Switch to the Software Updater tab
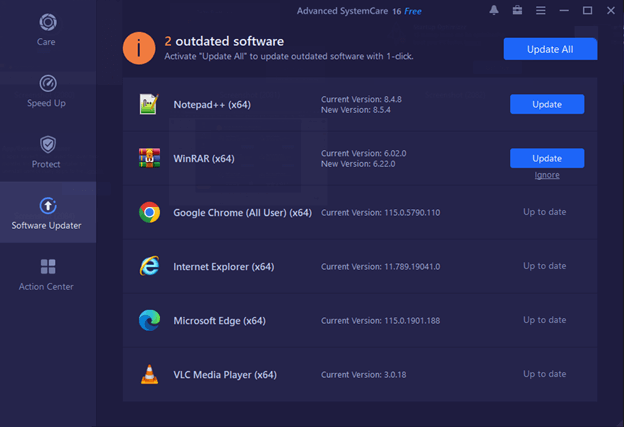Screen dimensions: 624x427 (47, 213)
